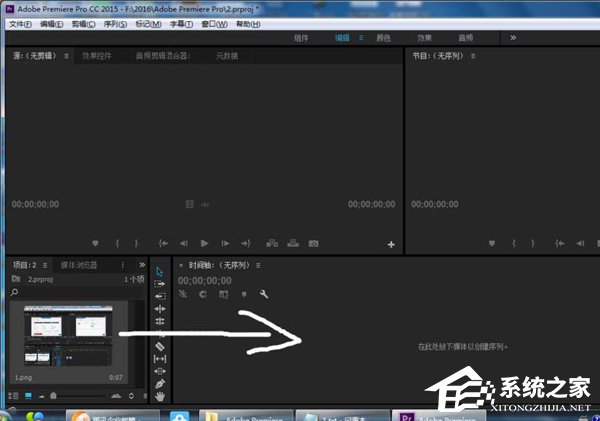Viewport: 600px width, 421px height.
Task: Click Drag Audio Only icon in Source
Action: (205, 204)
